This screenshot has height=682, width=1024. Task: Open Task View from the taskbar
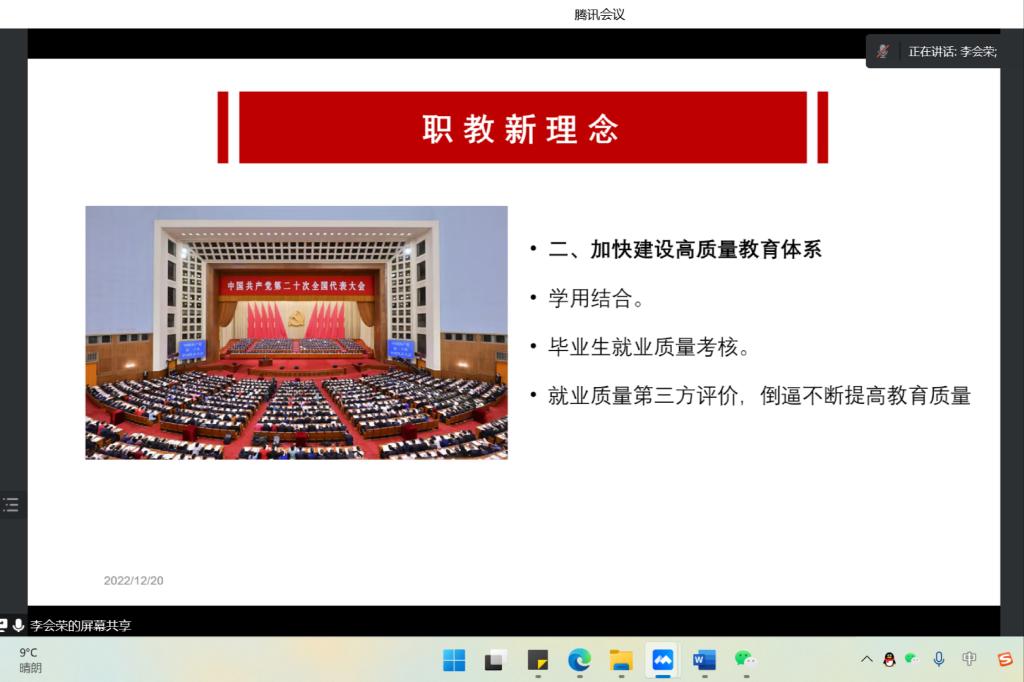point(495,660)
